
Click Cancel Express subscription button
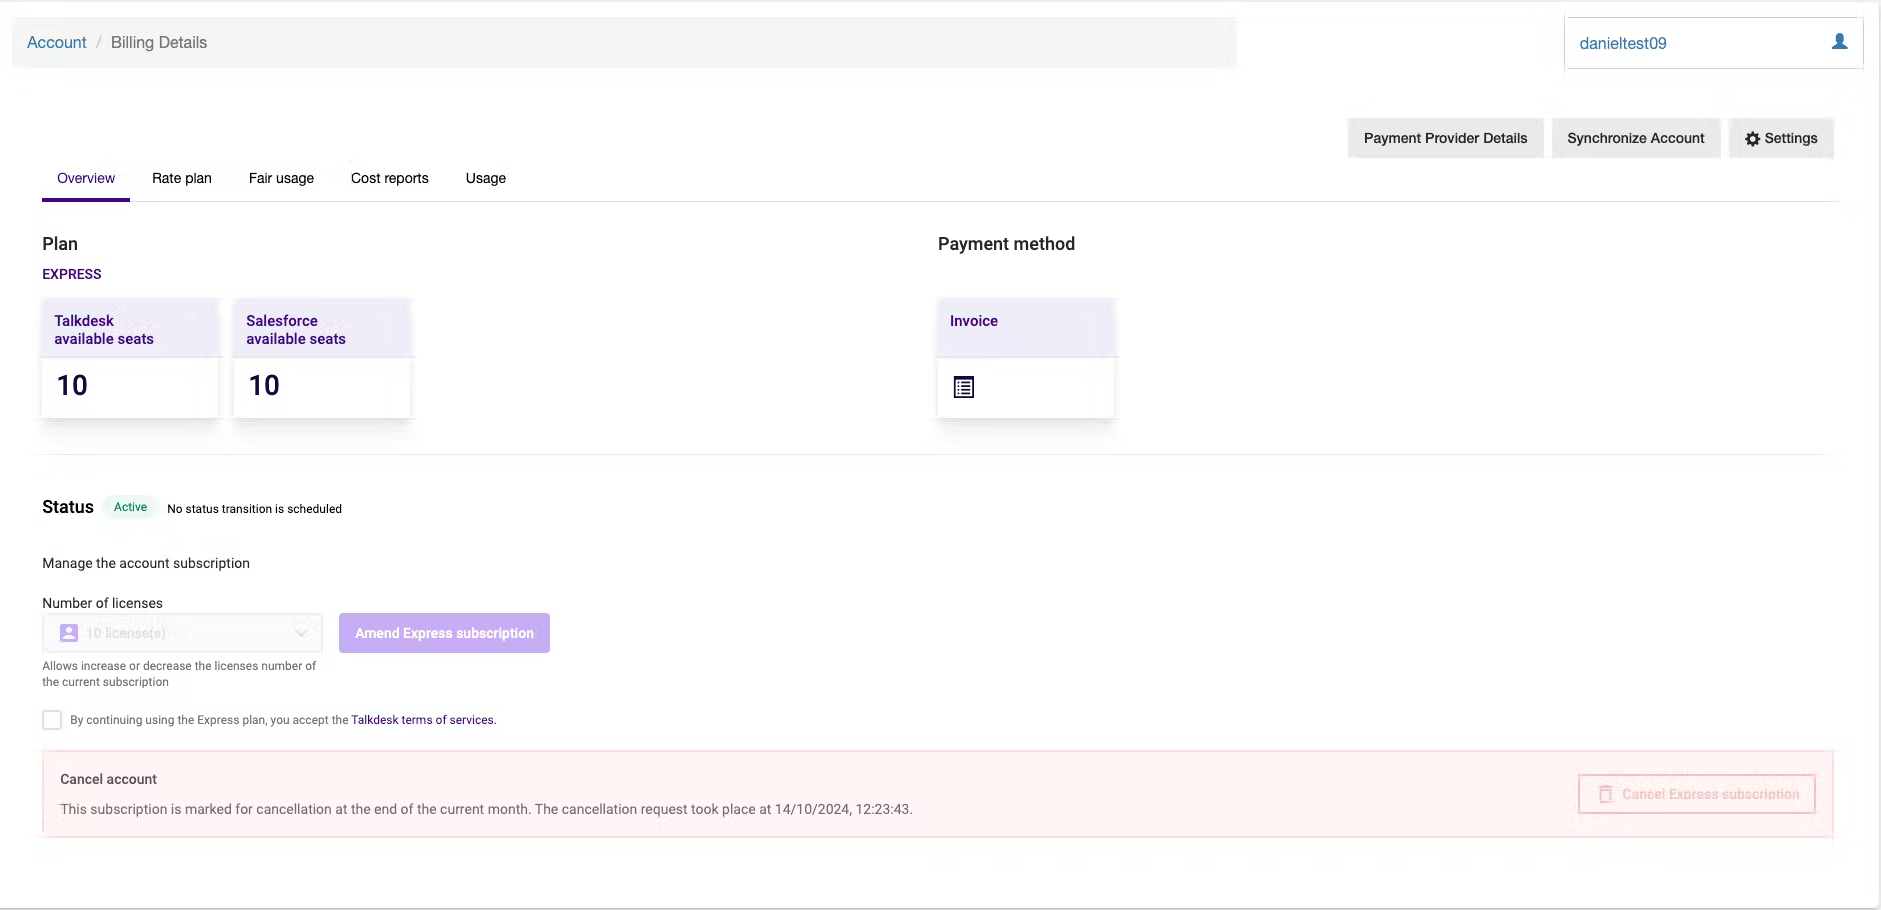(1697, 794)
